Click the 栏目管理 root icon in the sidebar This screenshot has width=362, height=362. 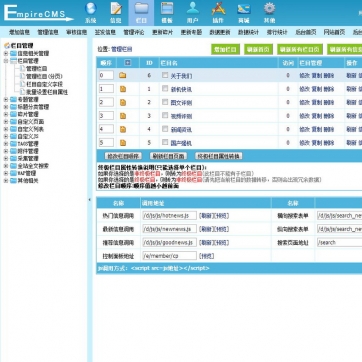pyautogui.click(x=6, y=46)
